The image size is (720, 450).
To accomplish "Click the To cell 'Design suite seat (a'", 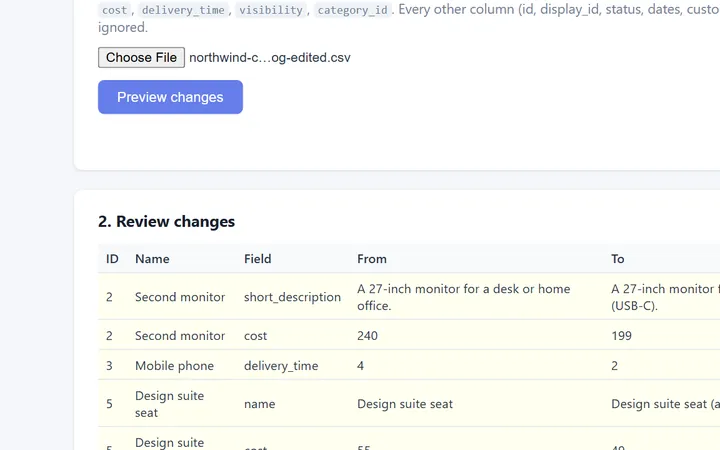I will (x=665, y=404).
